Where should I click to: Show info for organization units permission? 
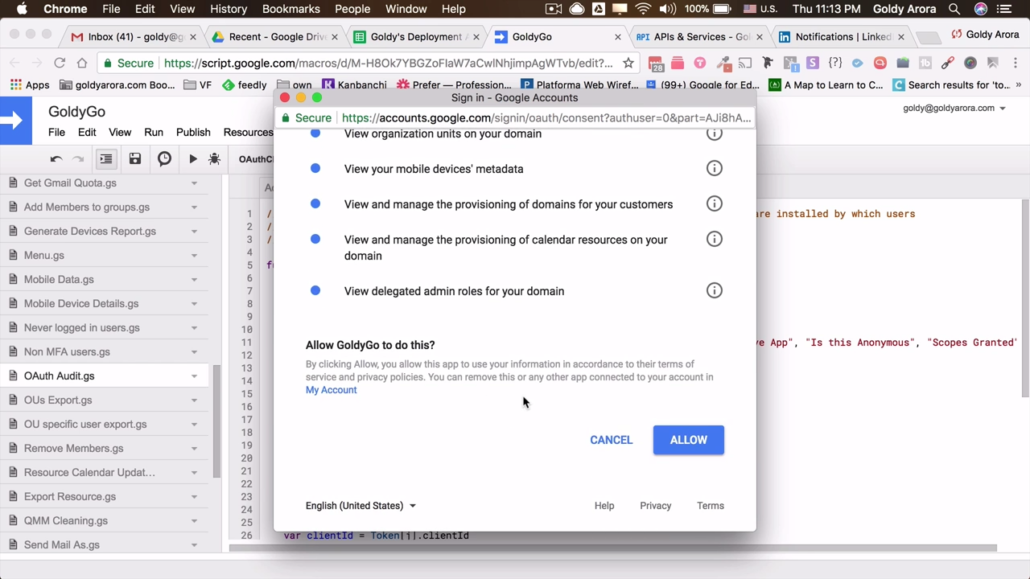pyautogui.click(x=714, y=133)
